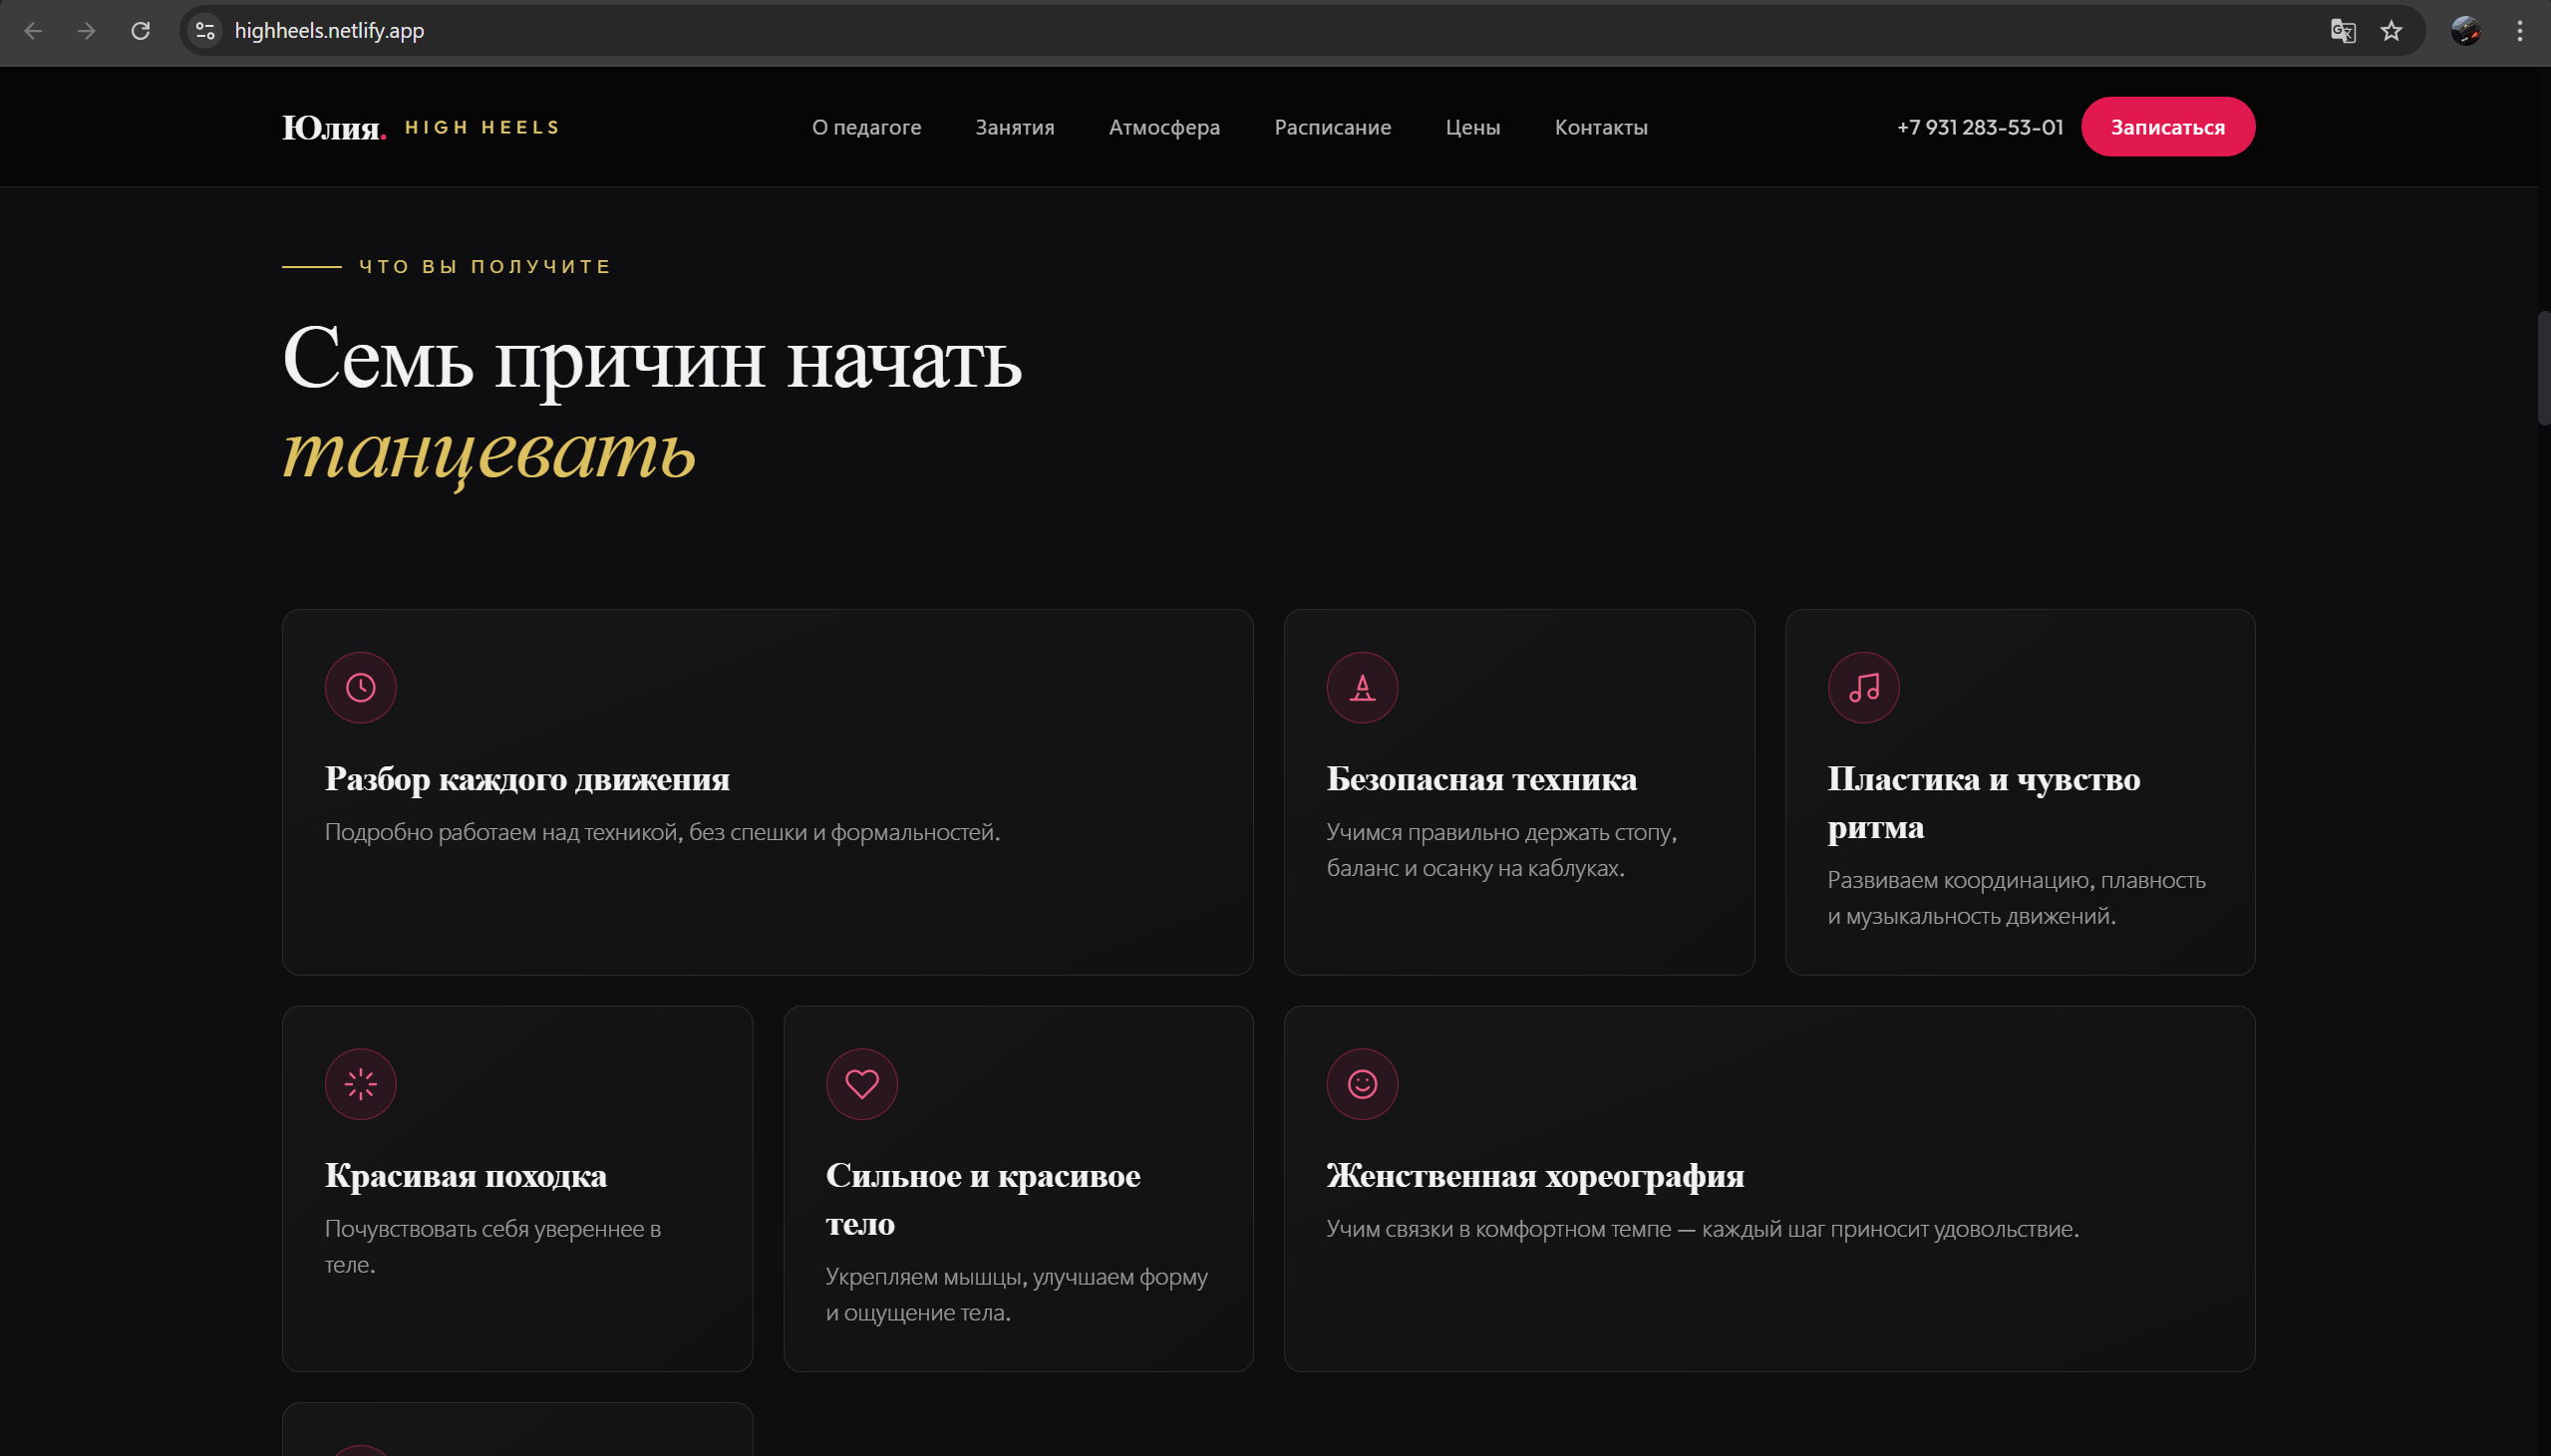Click text Подробно работаем над техникой
Screen dimensions: 2551x1456
coord(662,832)
